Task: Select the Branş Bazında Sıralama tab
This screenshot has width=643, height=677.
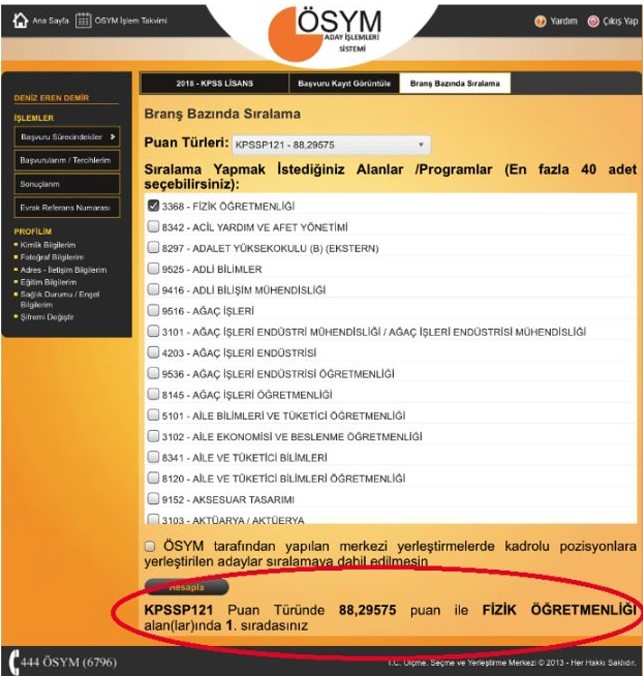Action: 454,83
